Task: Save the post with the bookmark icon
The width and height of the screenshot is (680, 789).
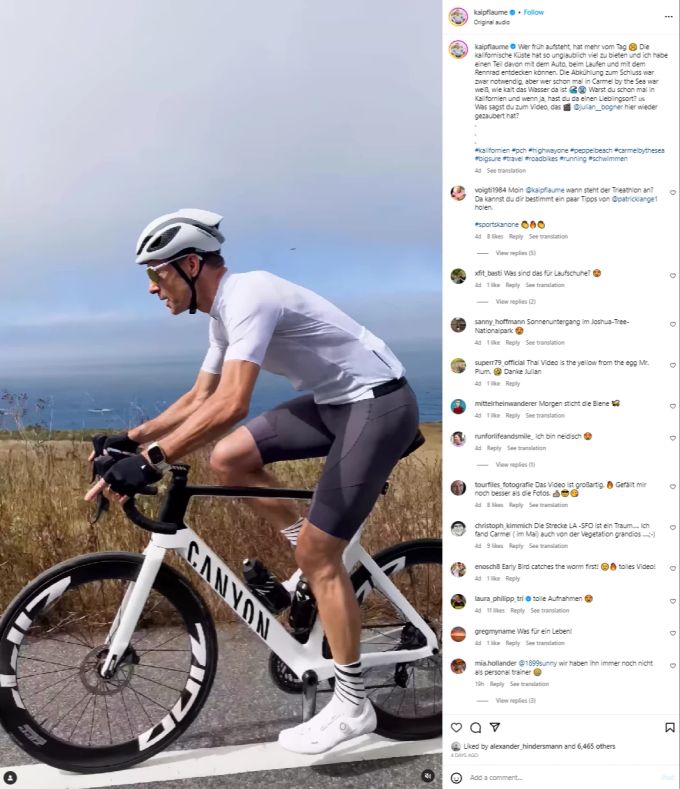Action: tap(669, 728)
